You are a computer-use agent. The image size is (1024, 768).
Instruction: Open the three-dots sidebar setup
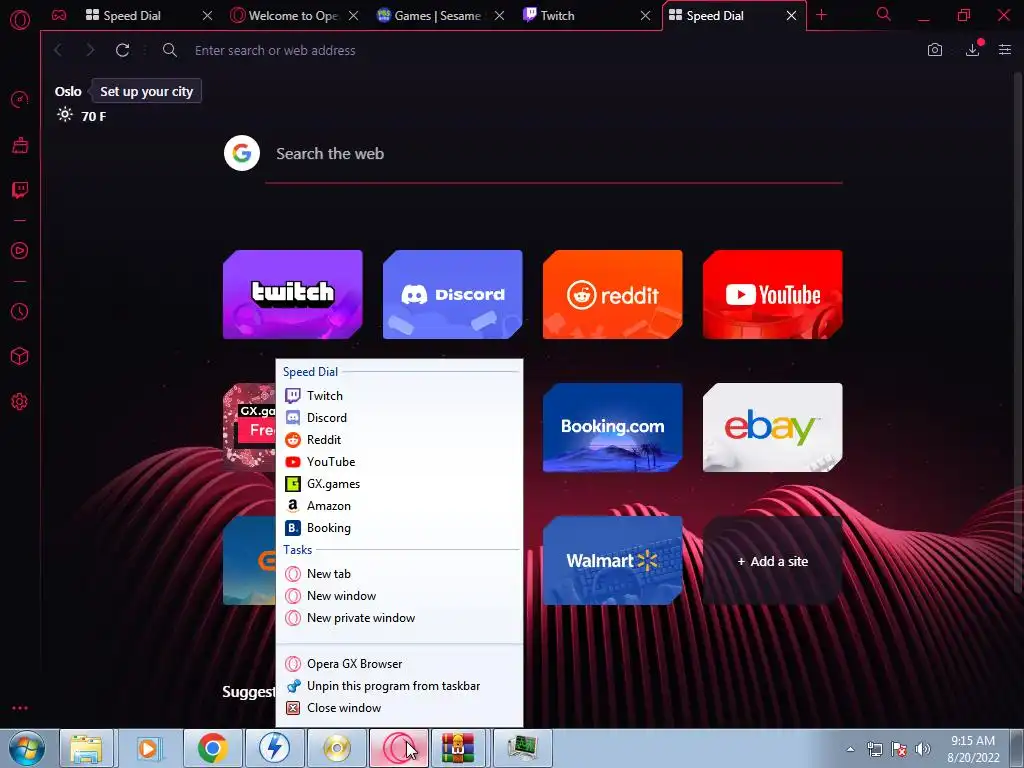click(x=20, y=708)
